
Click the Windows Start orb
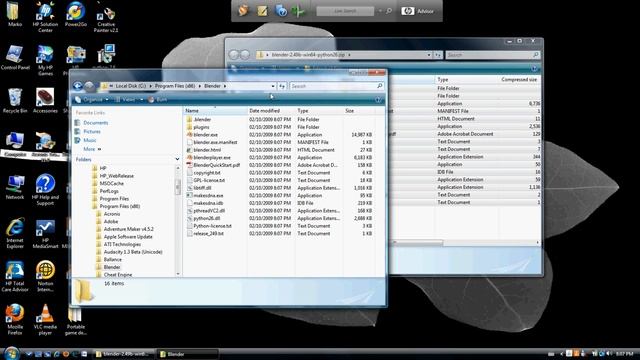[11, 353]
